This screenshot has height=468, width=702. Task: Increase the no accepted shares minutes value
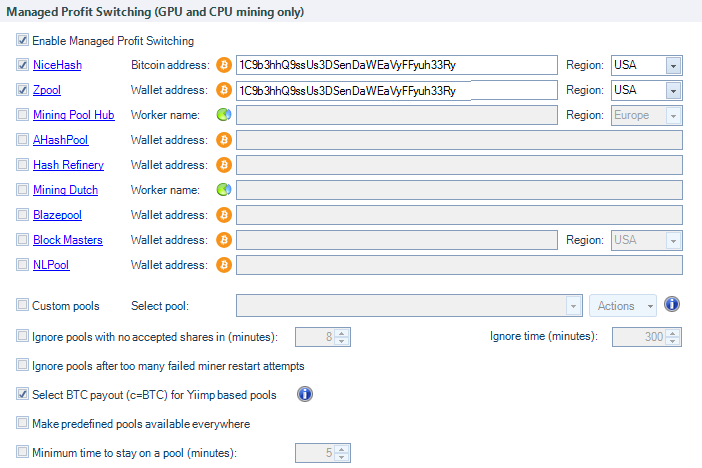[x=342, y=333]
